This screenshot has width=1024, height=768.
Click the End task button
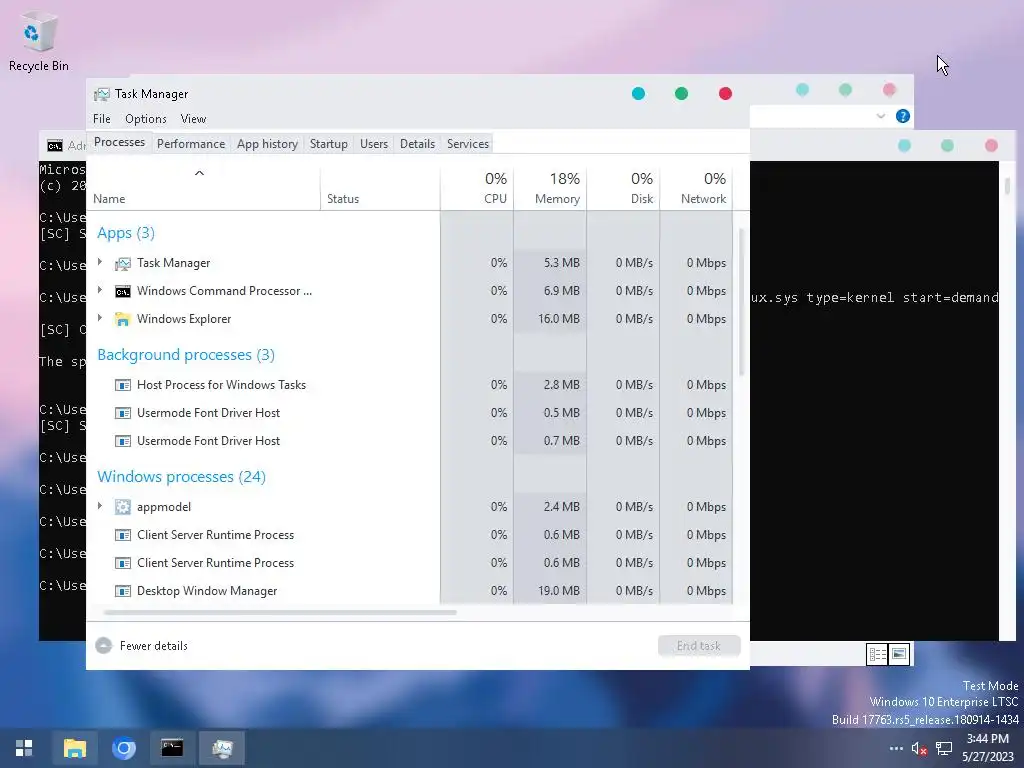(699, 646)
